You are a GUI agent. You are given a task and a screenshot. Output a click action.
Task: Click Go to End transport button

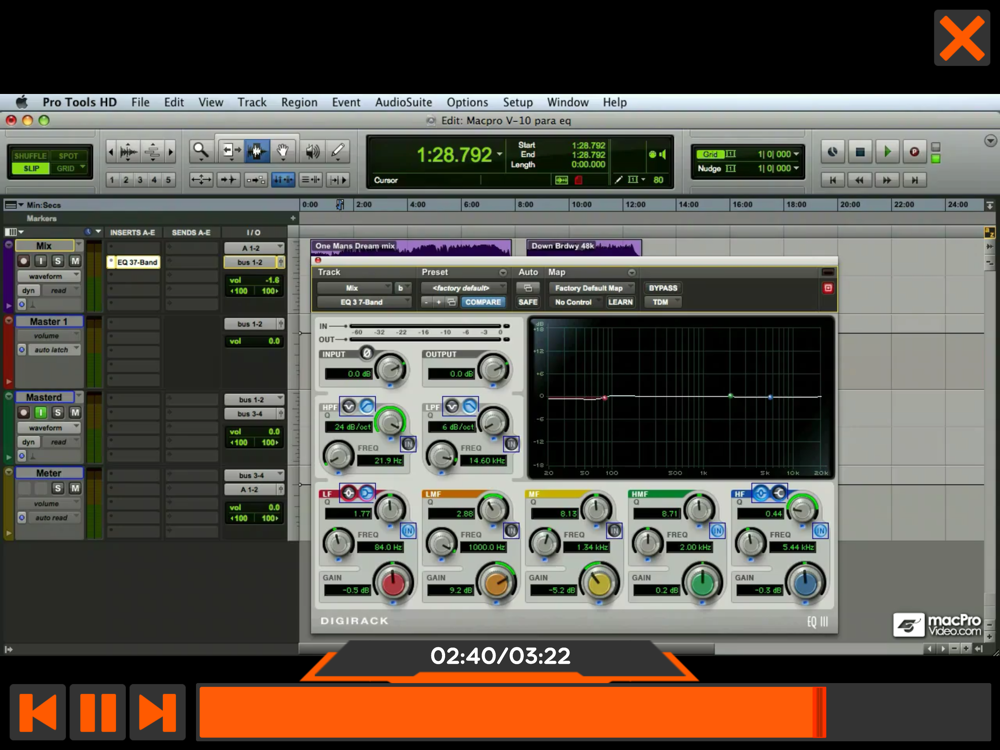914,180
